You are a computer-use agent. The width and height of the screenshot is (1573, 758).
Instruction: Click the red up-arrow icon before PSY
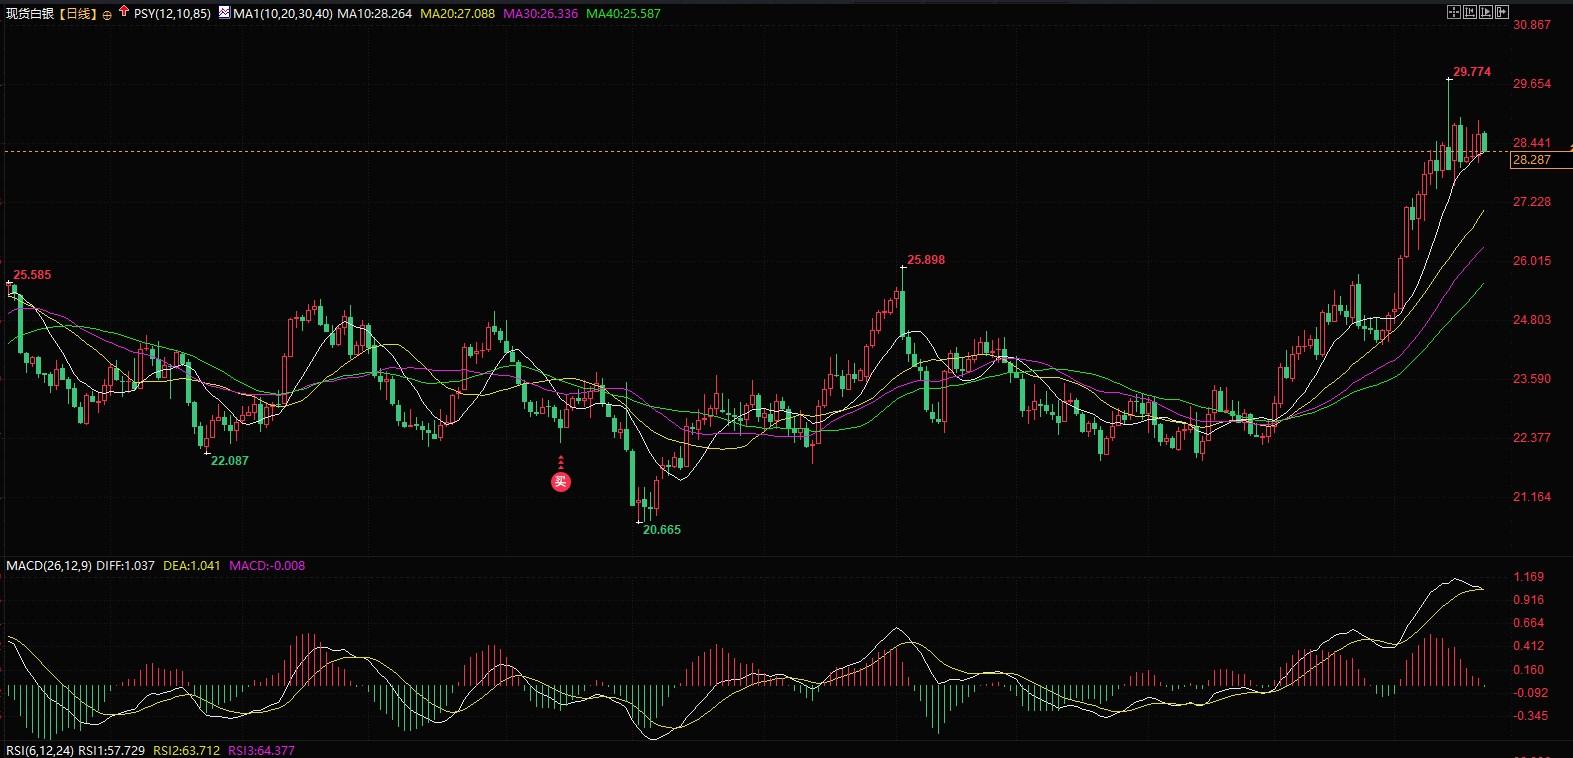point(124,12)
